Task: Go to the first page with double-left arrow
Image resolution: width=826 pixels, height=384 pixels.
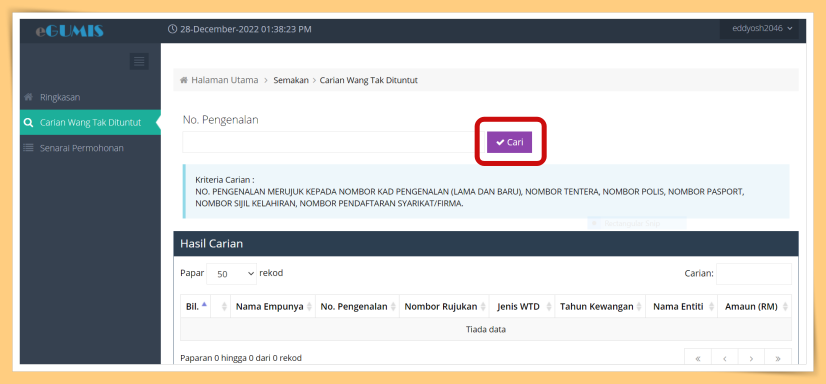Action: [698, 358]
